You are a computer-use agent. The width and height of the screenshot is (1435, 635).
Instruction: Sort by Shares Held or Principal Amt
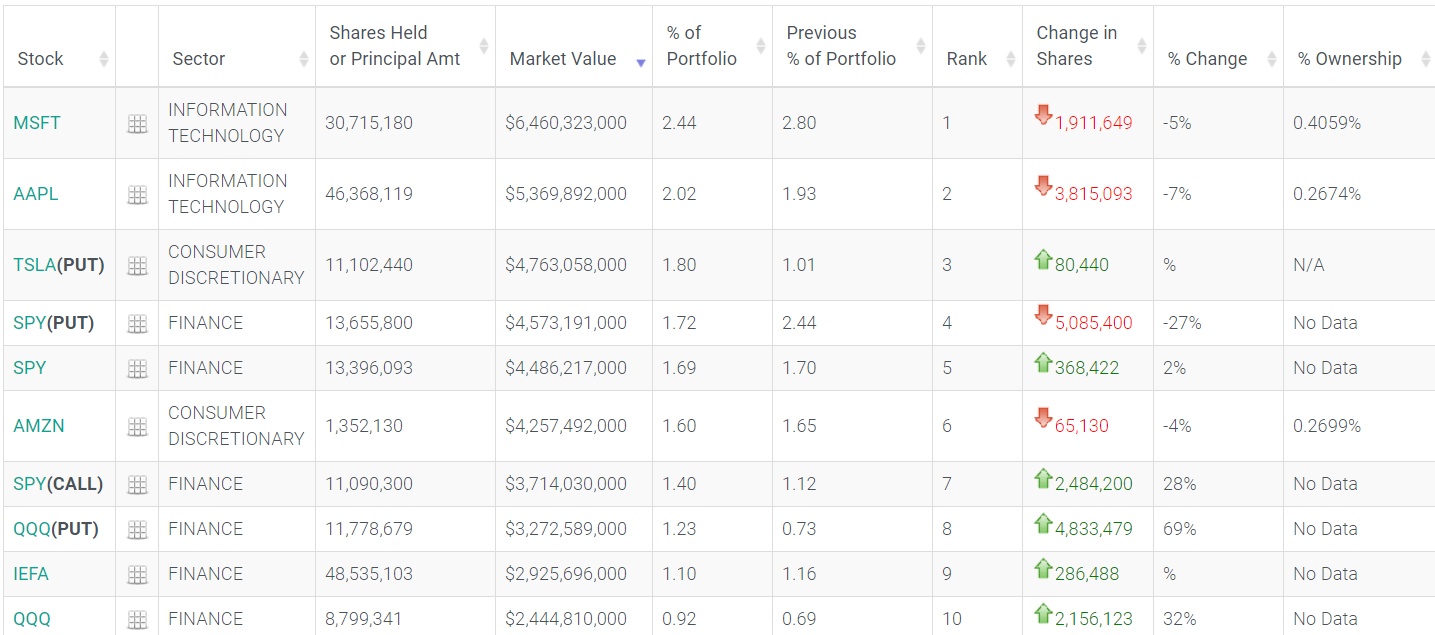pos(395,46)
